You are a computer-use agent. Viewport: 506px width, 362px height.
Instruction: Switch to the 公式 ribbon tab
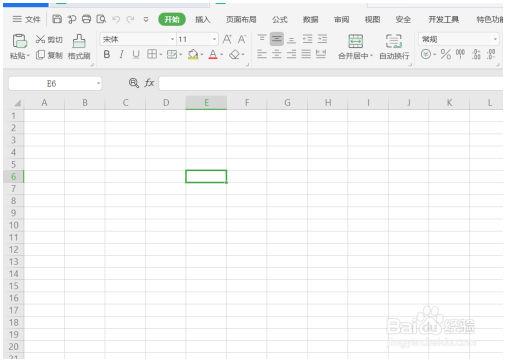coord(279,19)
